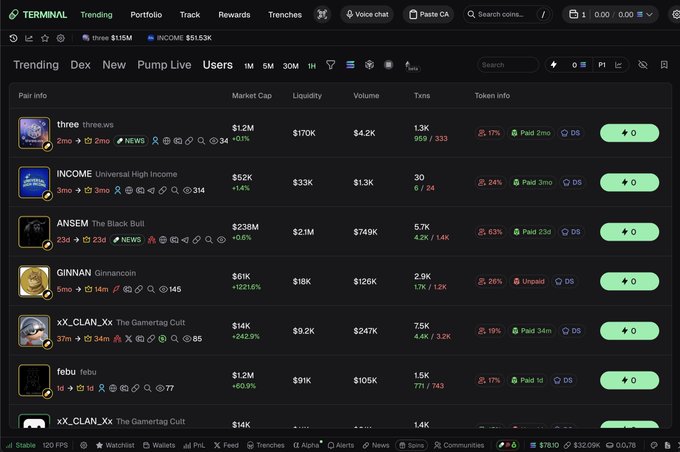680x452 pixels.
Task: Toggle the hidden-eye visibility icon
Action: (x=643, y=65)
